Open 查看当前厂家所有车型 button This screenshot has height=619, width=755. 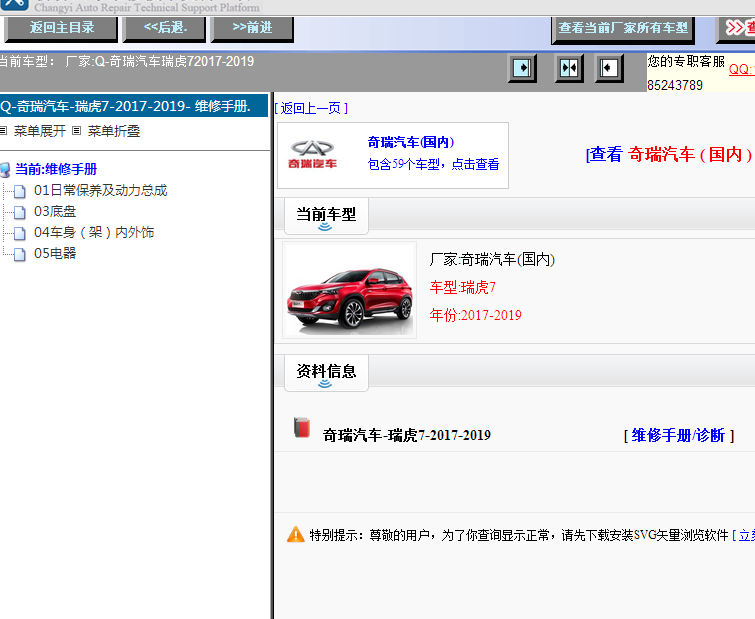[623, 29]
